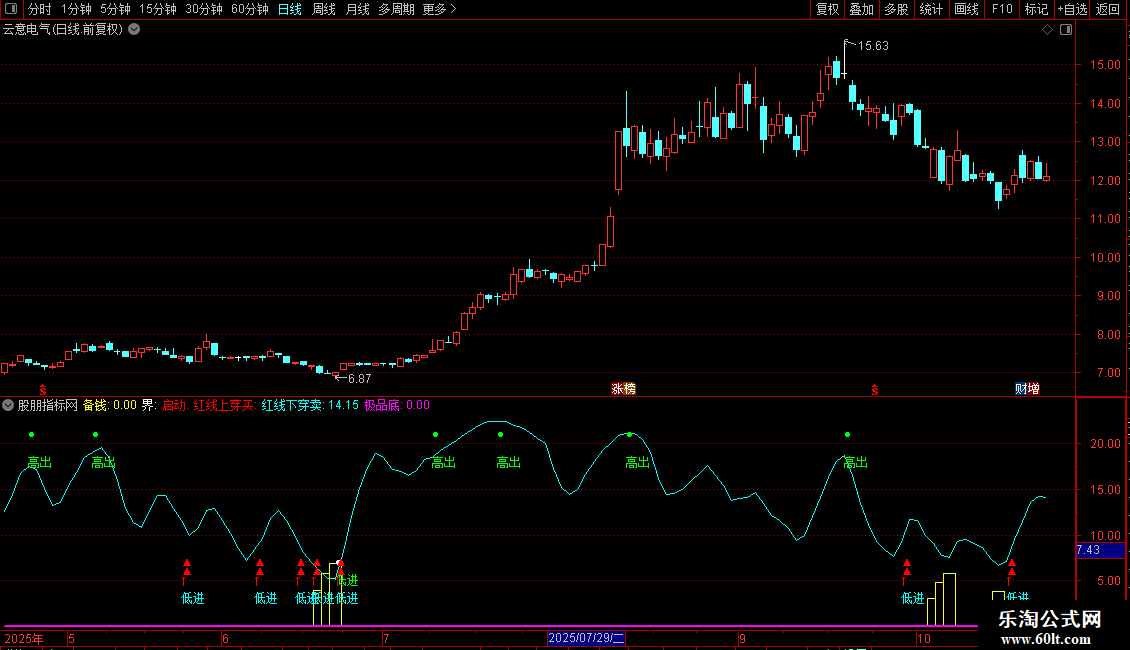
Task: Click the 返回 back button
Action: click(1108, 9)
